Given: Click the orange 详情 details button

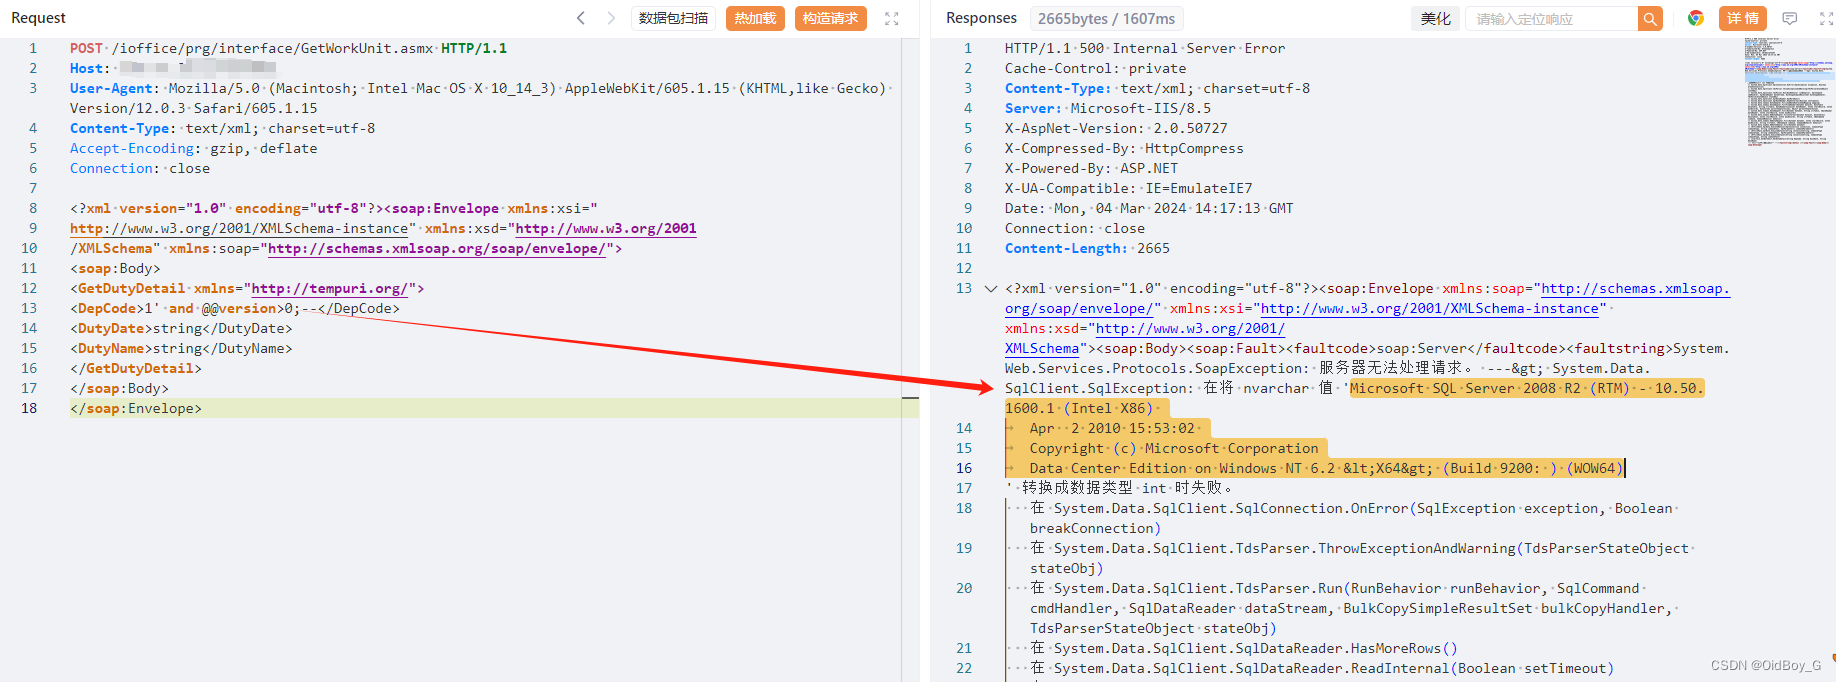Looking at the screenshot, I should point(1742,18).
